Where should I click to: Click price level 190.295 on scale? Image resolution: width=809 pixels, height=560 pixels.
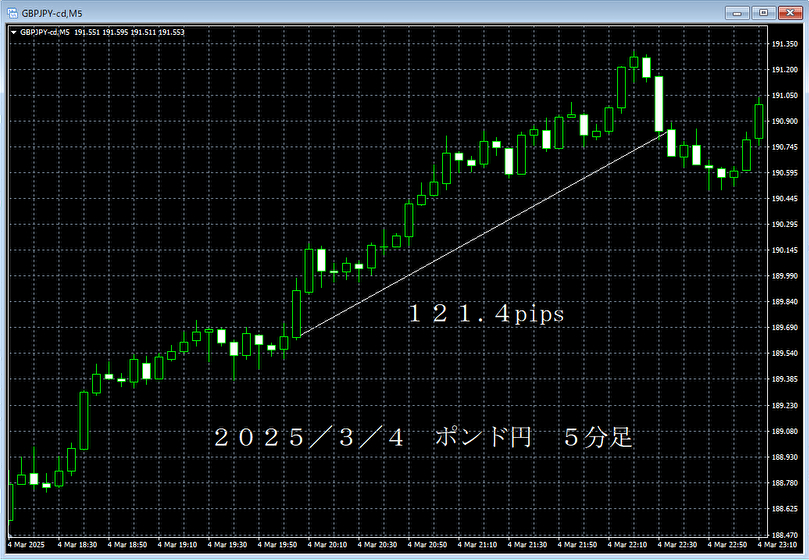point(785,225)
